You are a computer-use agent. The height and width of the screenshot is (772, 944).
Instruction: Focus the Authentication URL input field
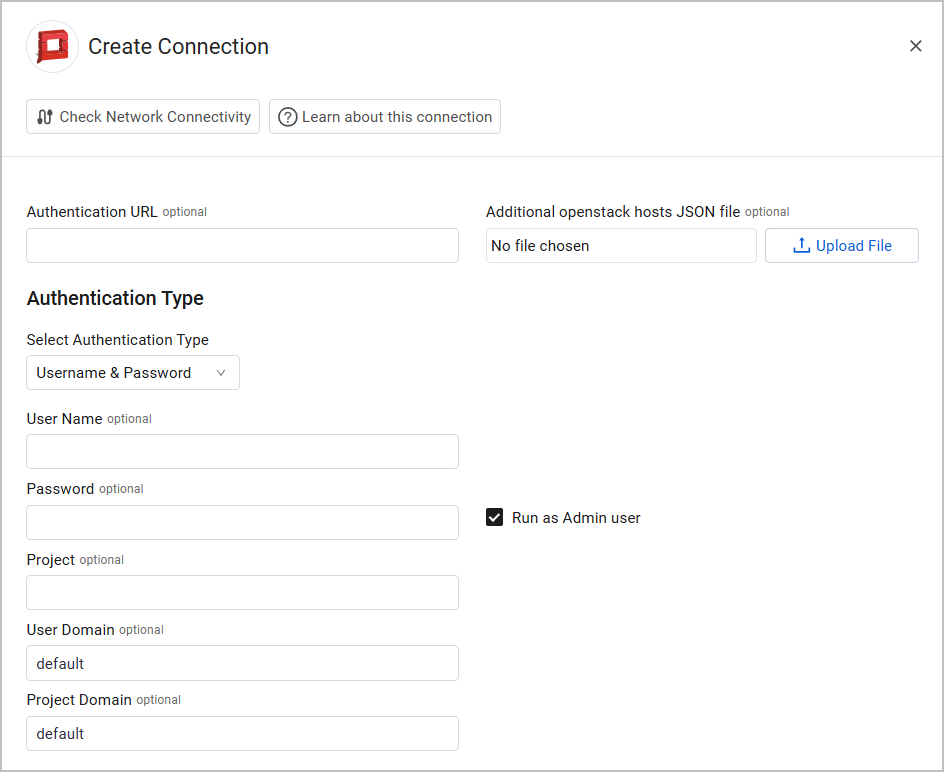pyautogui.click(x=242, y=246)
